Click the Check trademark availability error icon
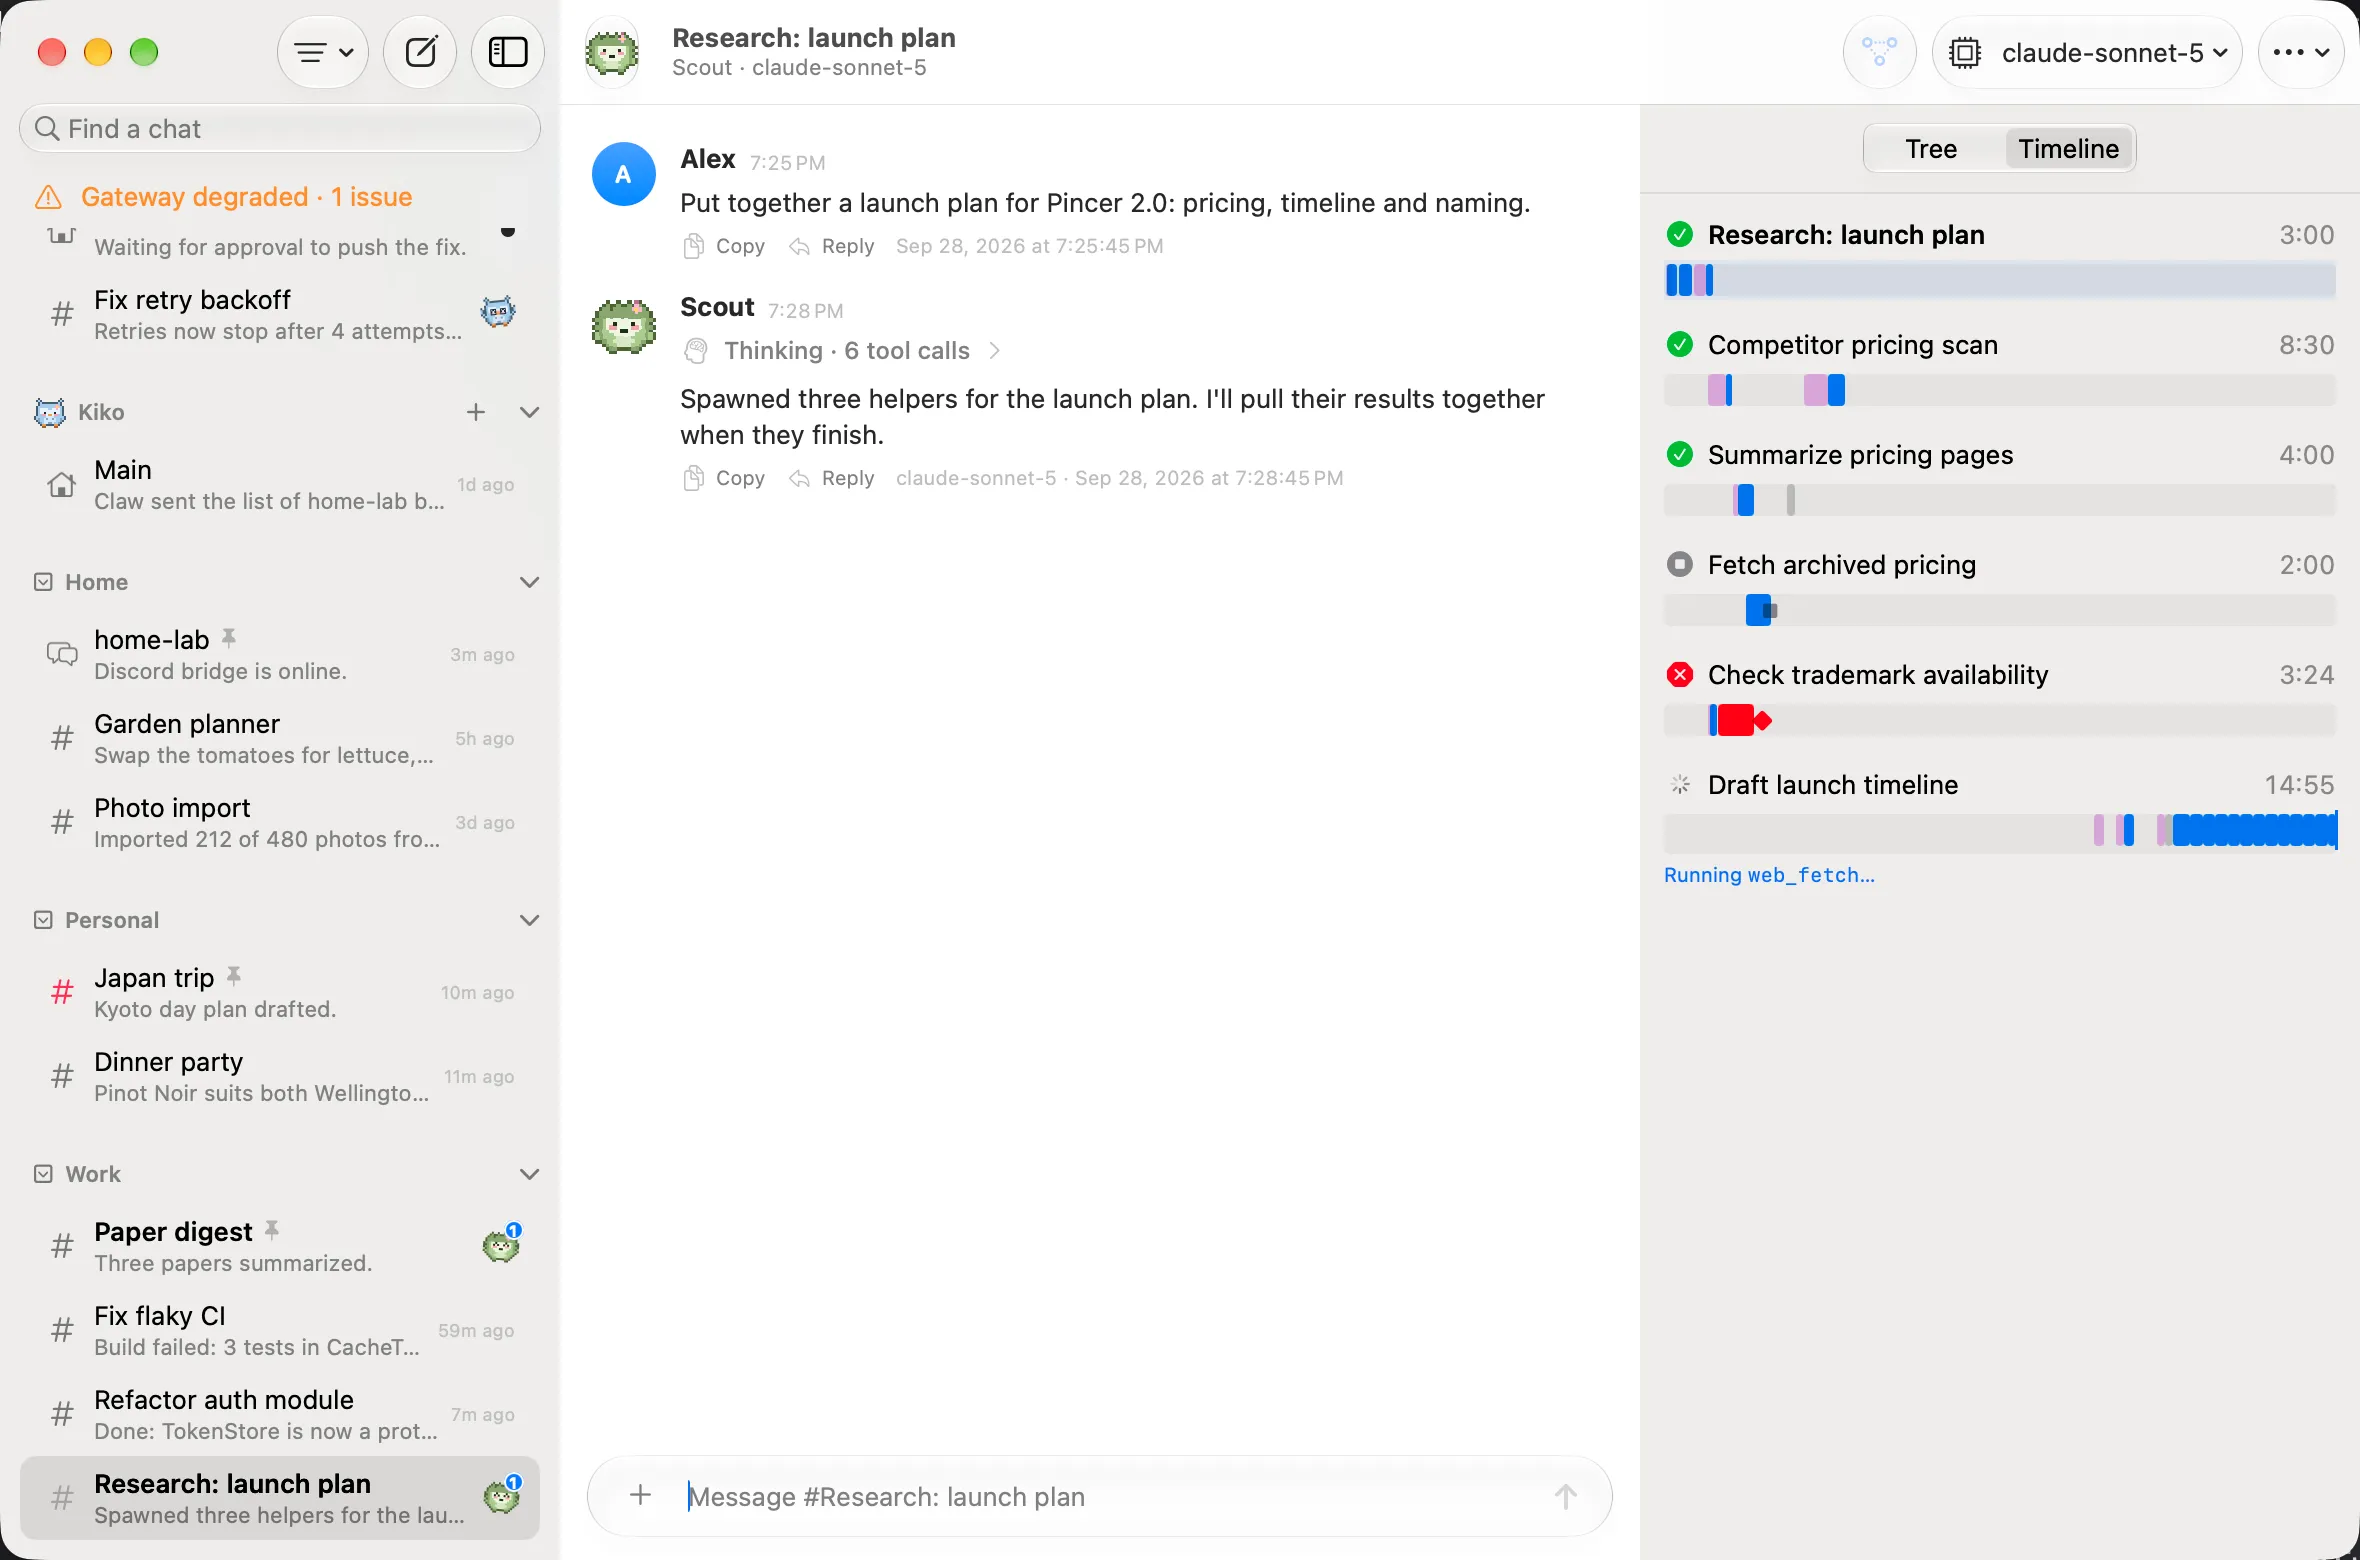 point(1680,675)
